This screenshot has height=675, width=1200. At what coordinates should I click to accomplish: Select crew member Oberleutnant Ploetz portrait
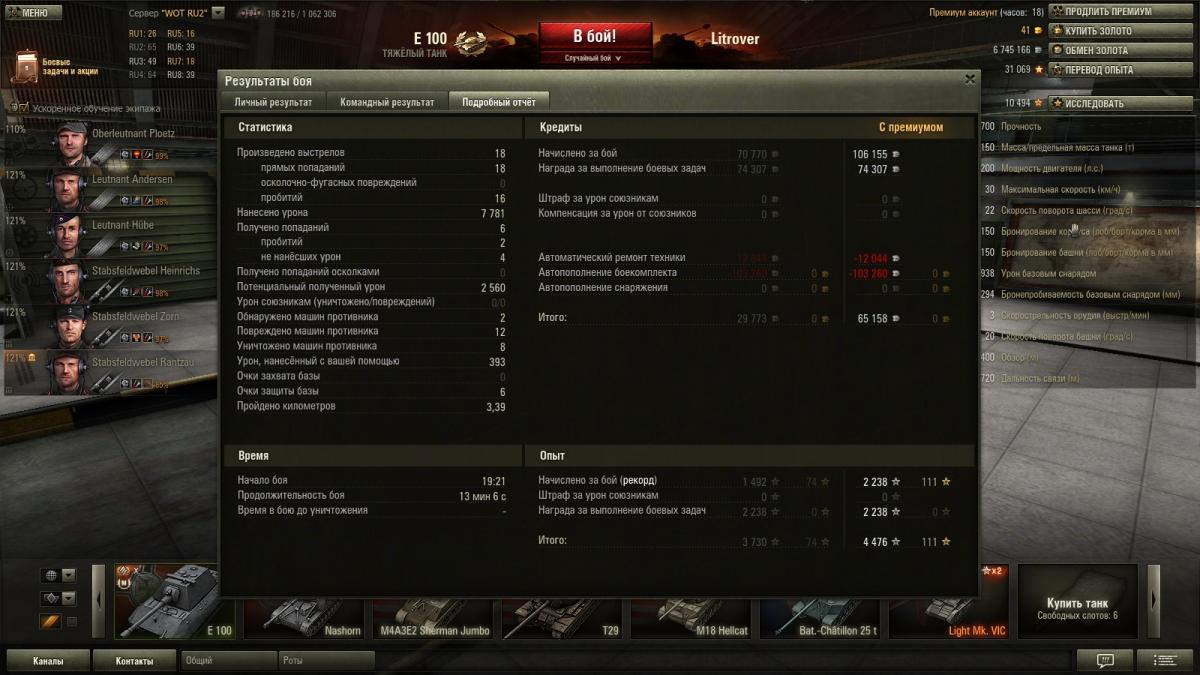[x=70, y=143]
